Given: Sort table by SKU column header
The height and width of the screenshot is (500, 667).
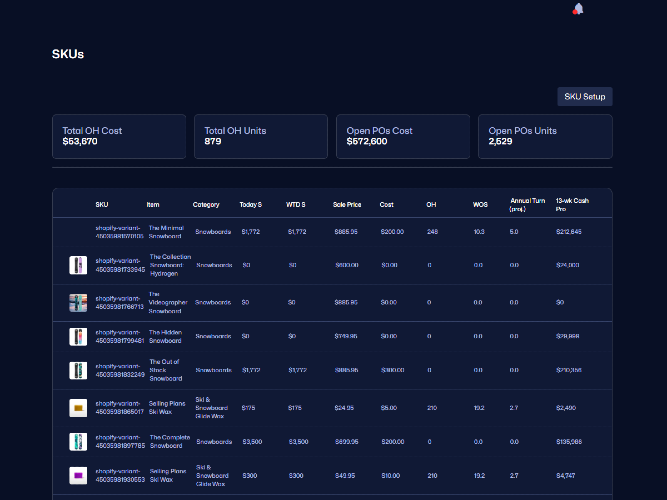Looking at the screenshot, I should click(102, 205).
